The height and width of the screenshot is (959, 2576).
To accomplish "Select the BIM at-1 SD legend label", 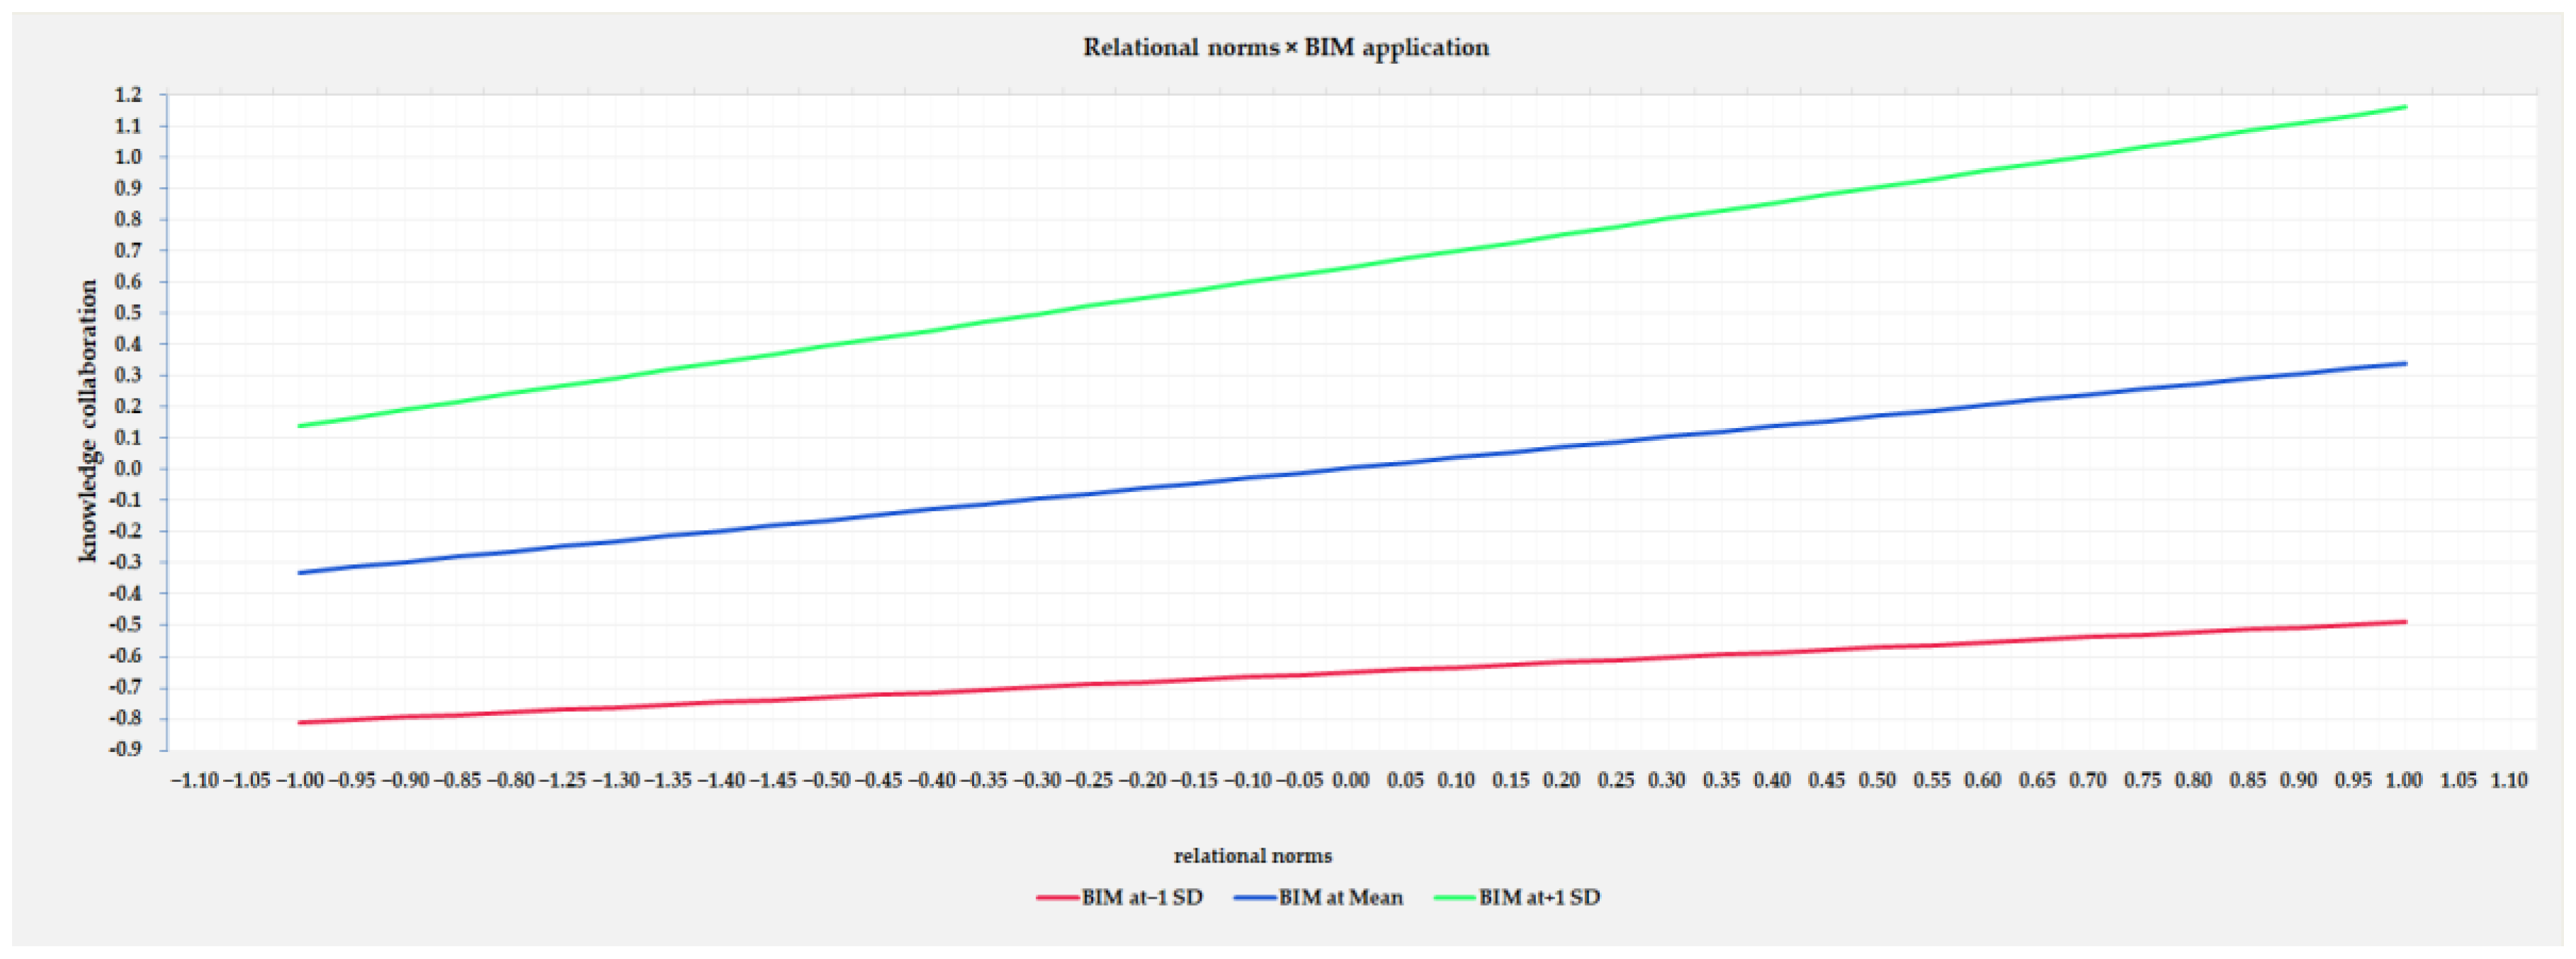I will 1141,898.
